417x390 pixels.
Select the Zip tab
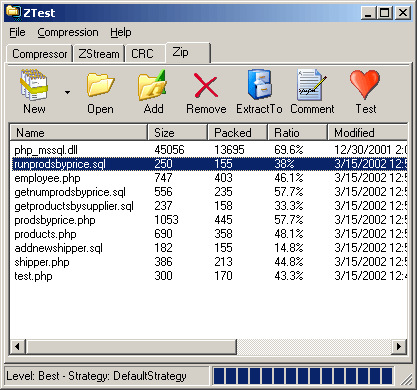point(188,52)
